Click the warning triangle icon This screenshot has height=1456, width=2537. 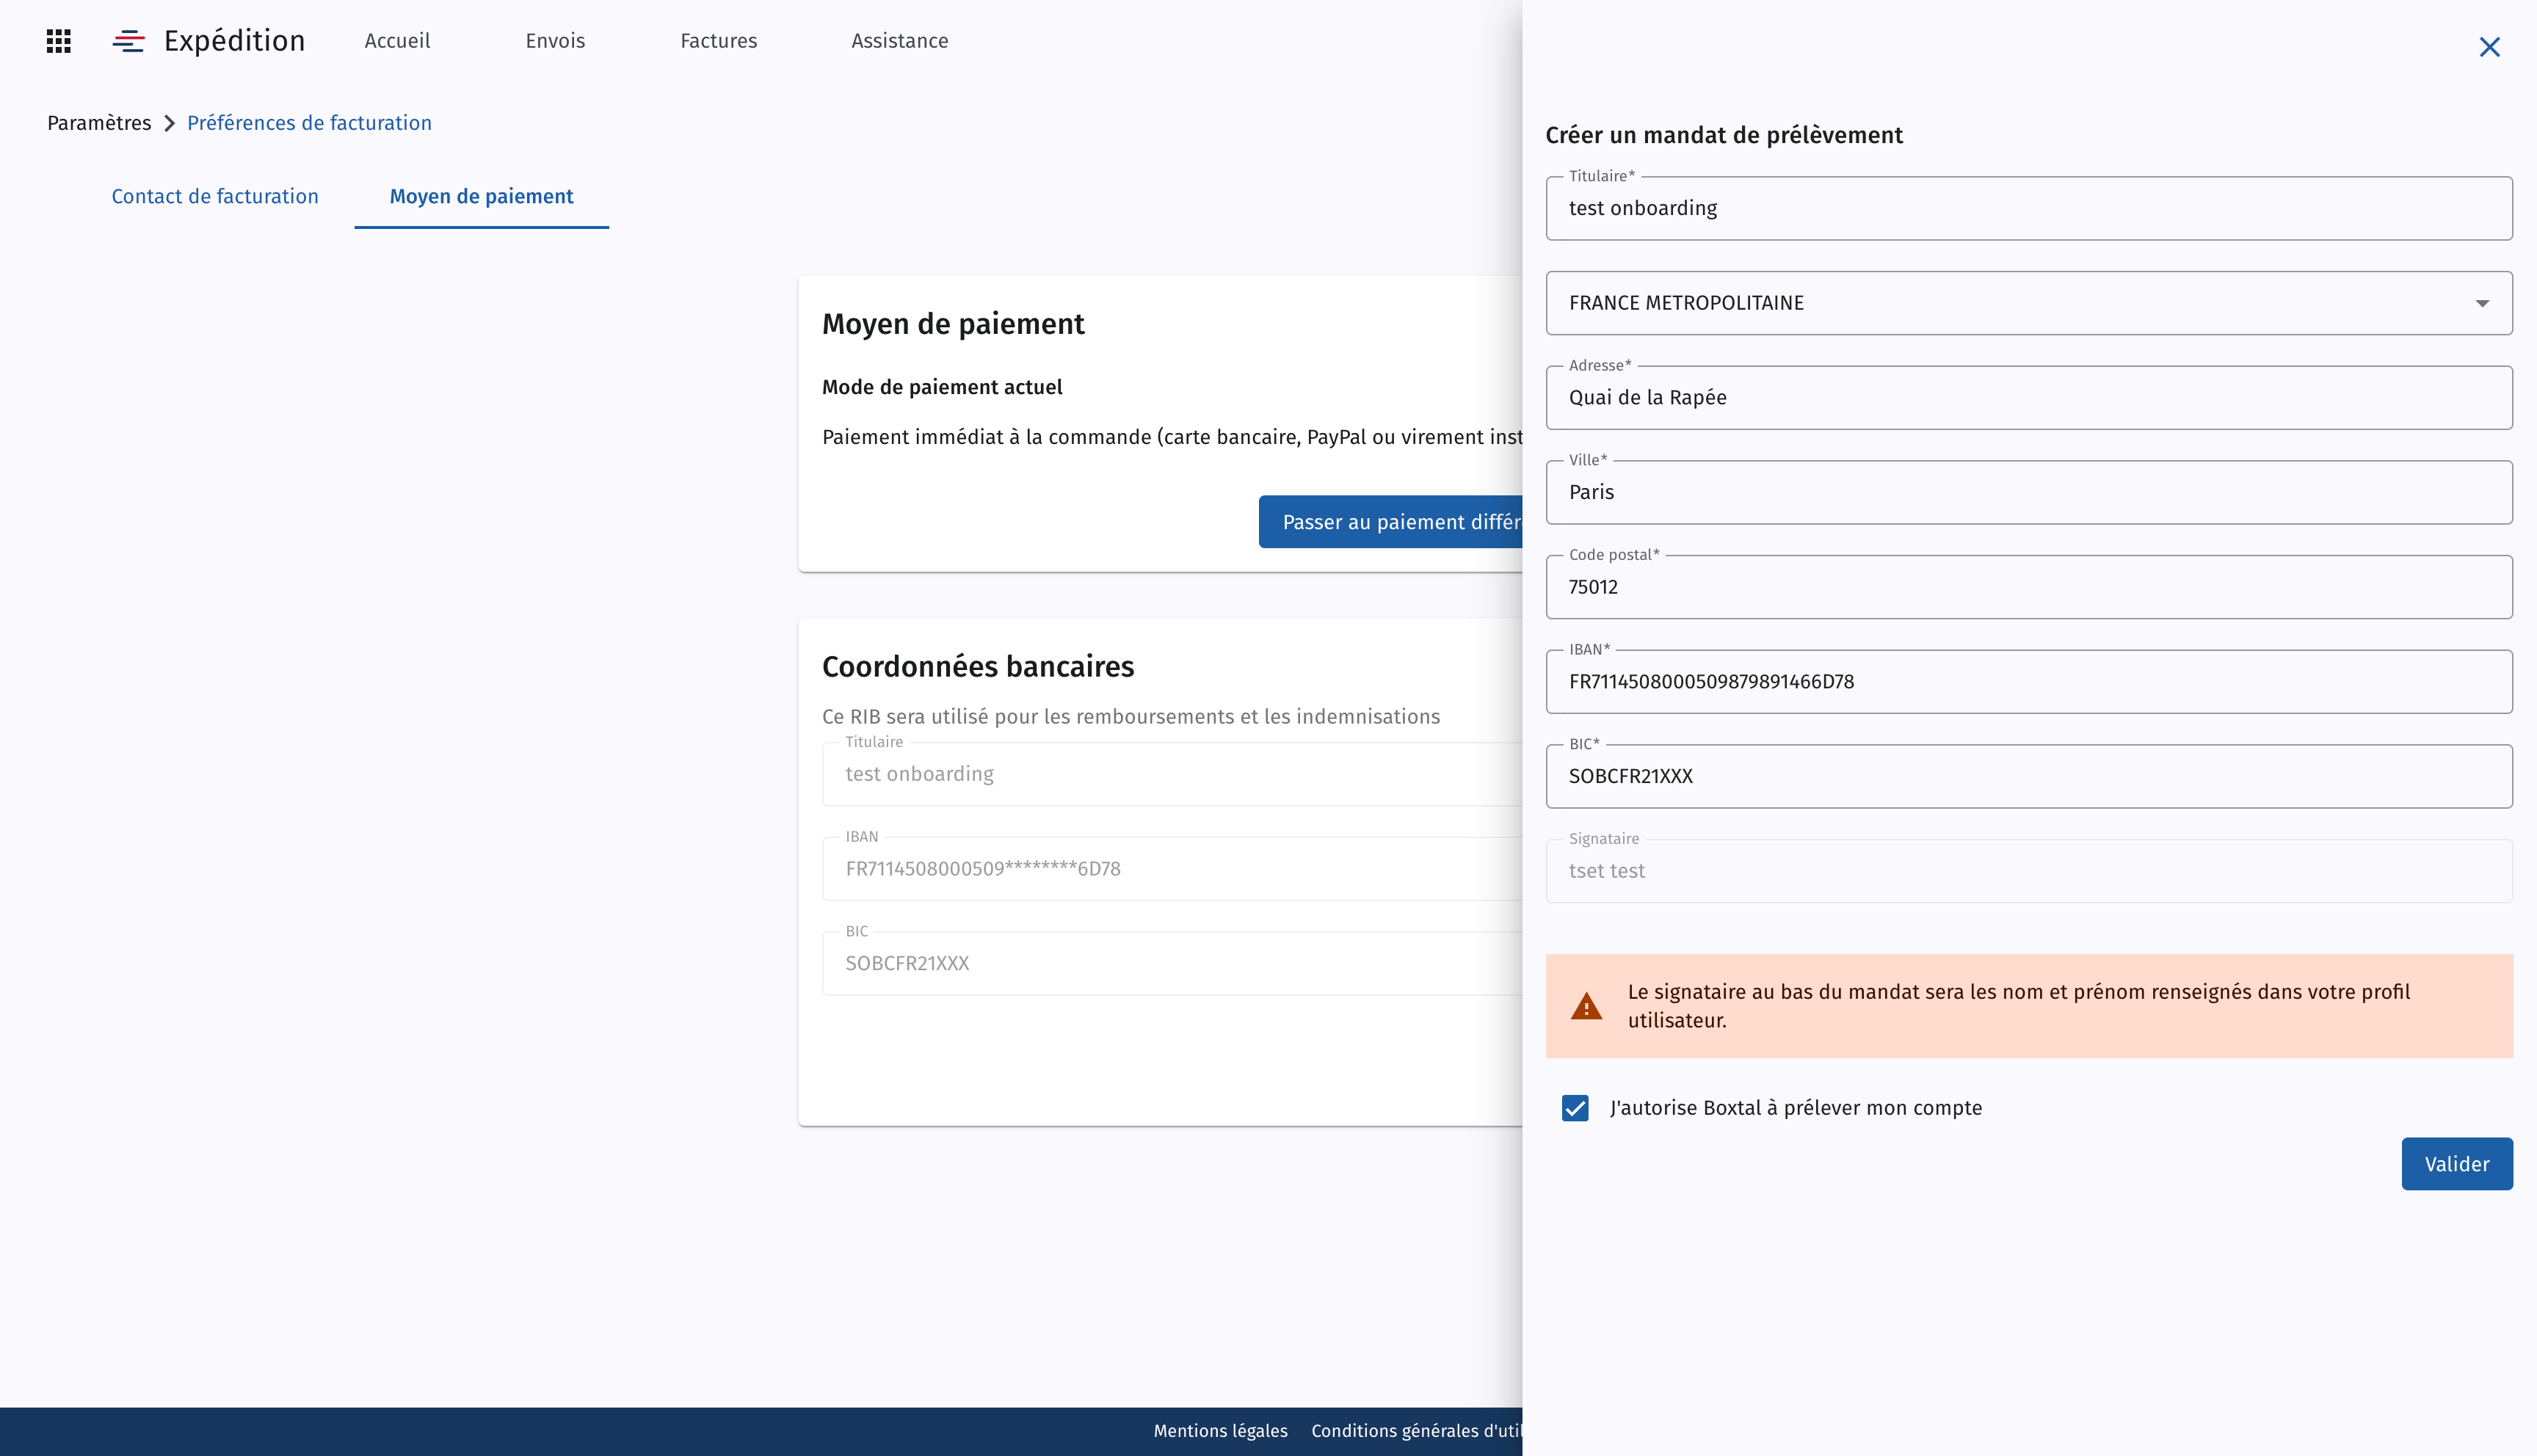pyautogui.click(x=1586, y=1006)
